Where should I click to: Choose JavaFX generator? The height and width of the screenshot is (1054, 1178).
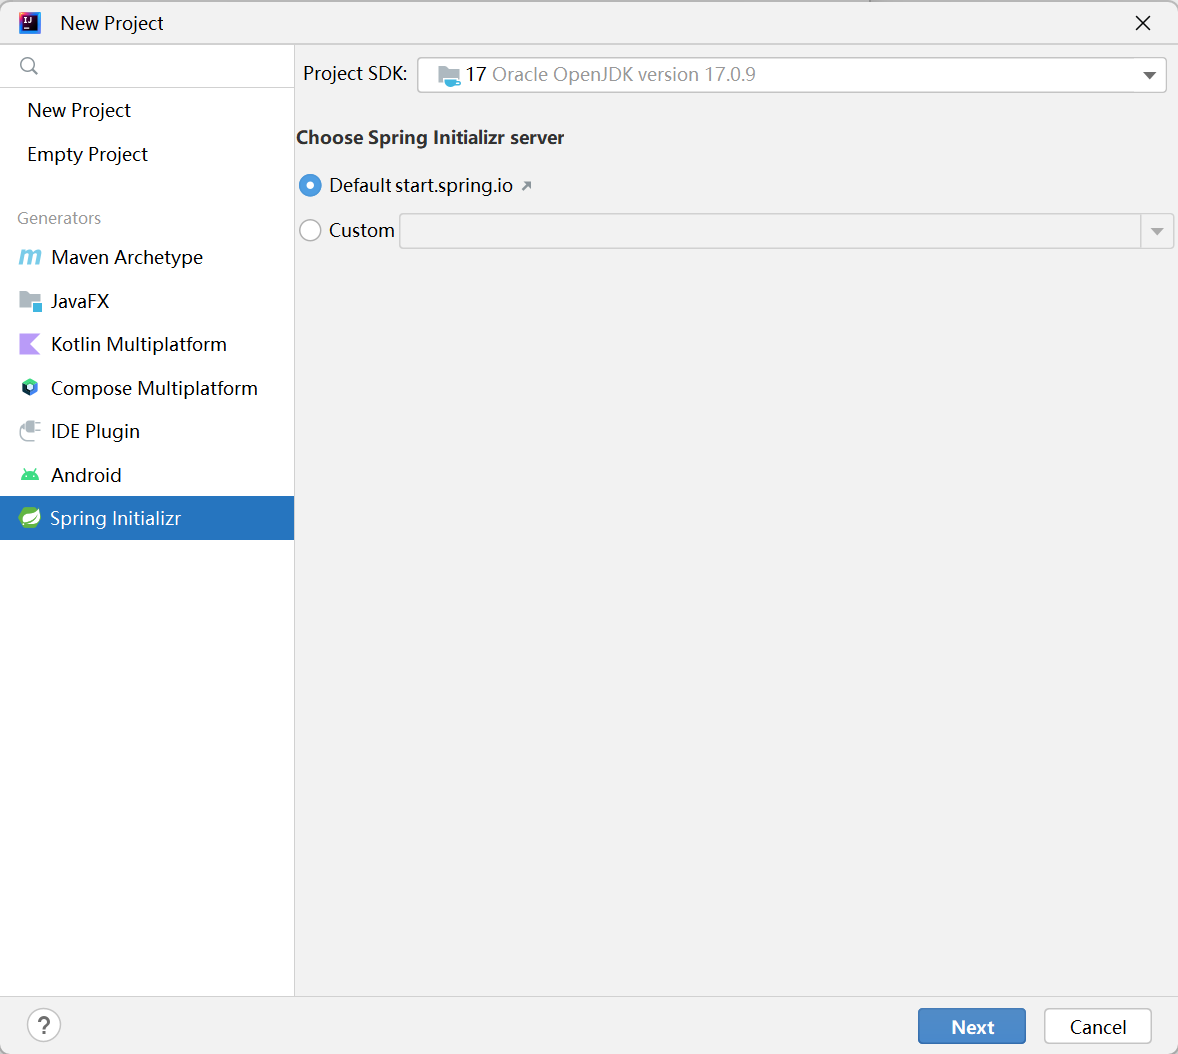(146, 301)
